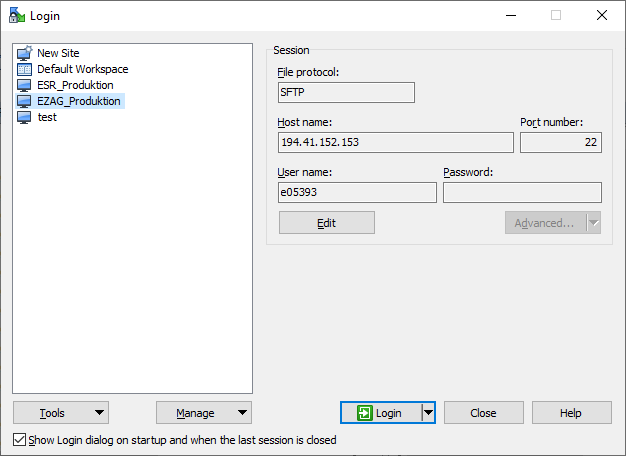Open Help for the login dialog
This screenshot has width=626, height=456.
(571, 412)
